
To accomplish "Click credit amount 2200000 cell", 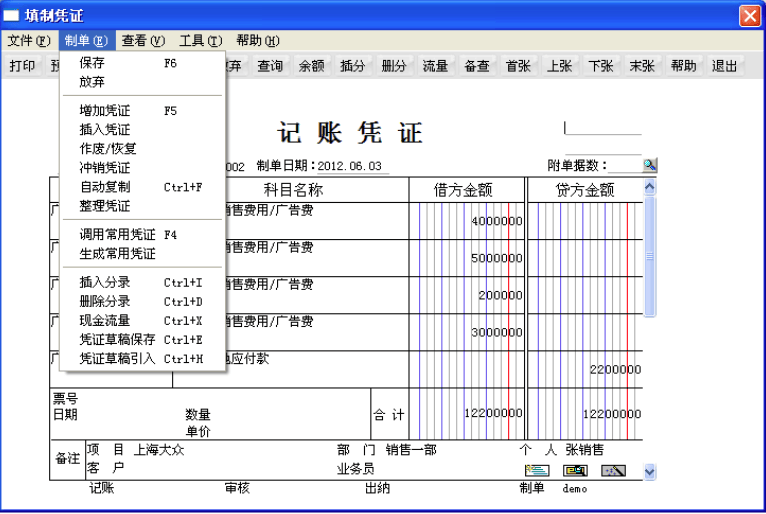I will (x=586, y=369).
